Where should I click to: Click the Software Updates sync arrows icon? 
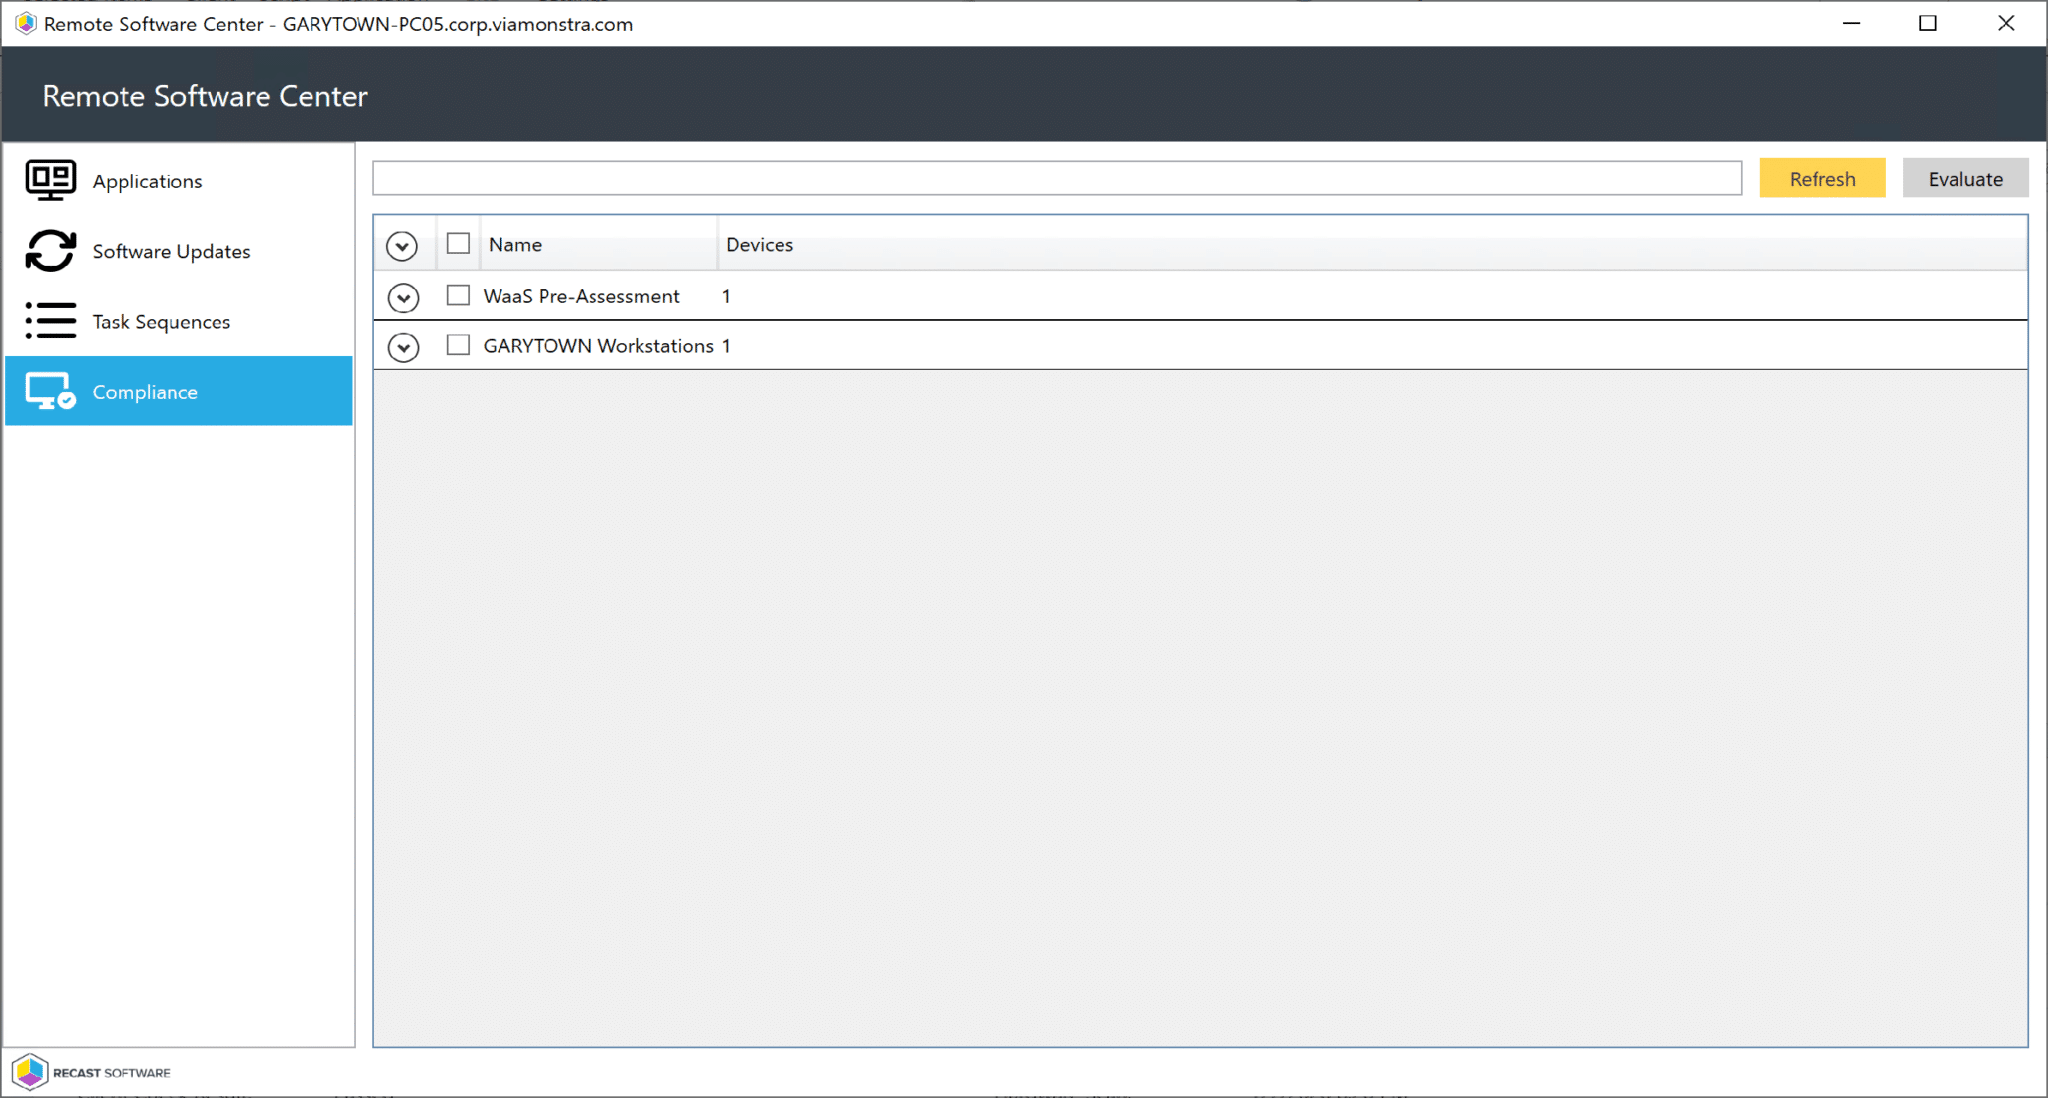click(x=50, y=251)
